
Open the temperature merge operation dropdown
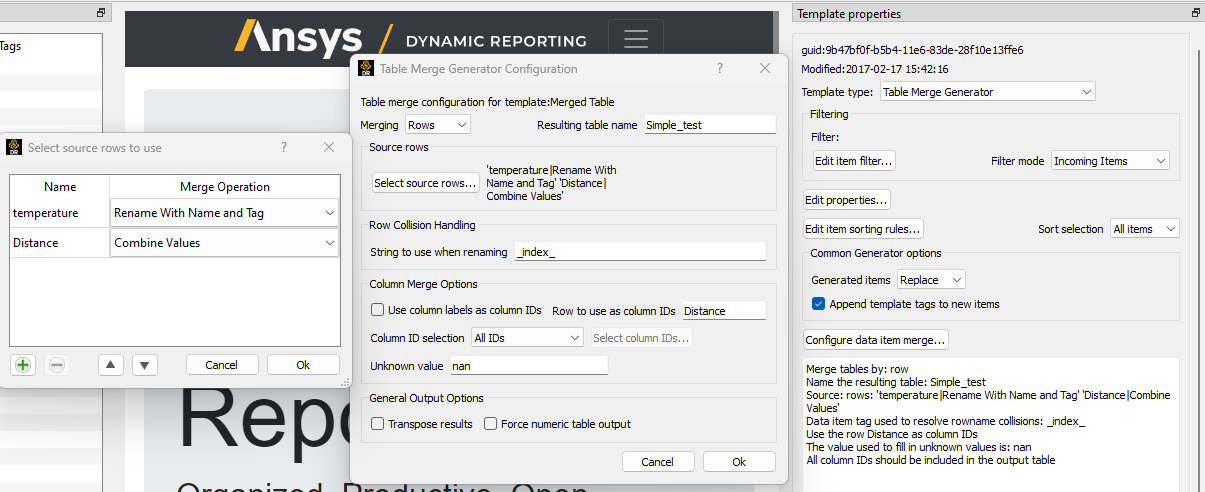point(224,213)
